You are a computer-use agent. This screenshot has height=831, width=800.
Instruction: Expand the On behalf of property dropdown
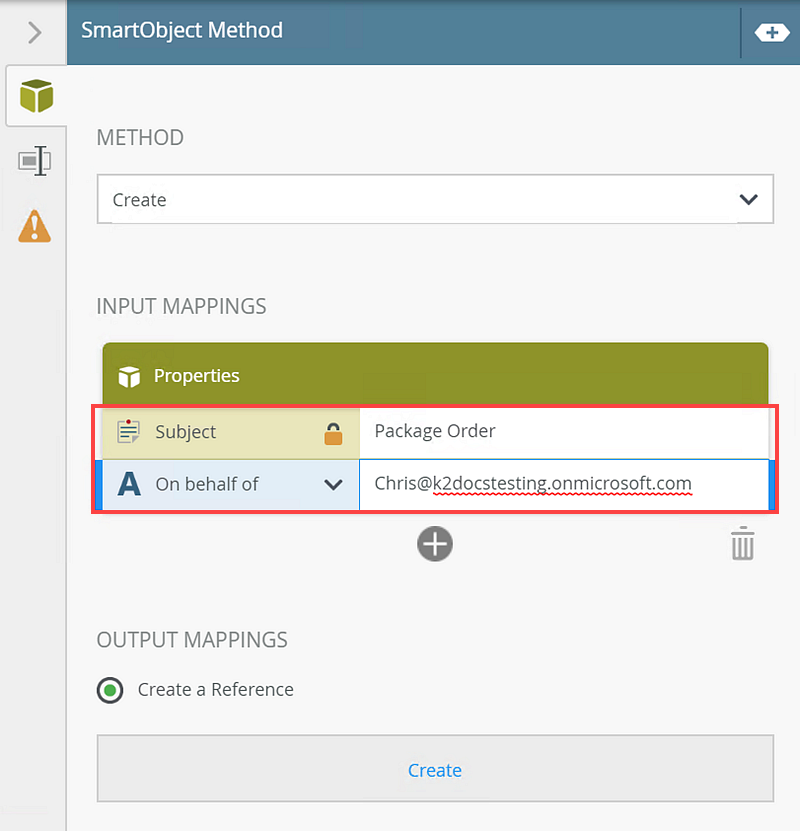point(334,485)
